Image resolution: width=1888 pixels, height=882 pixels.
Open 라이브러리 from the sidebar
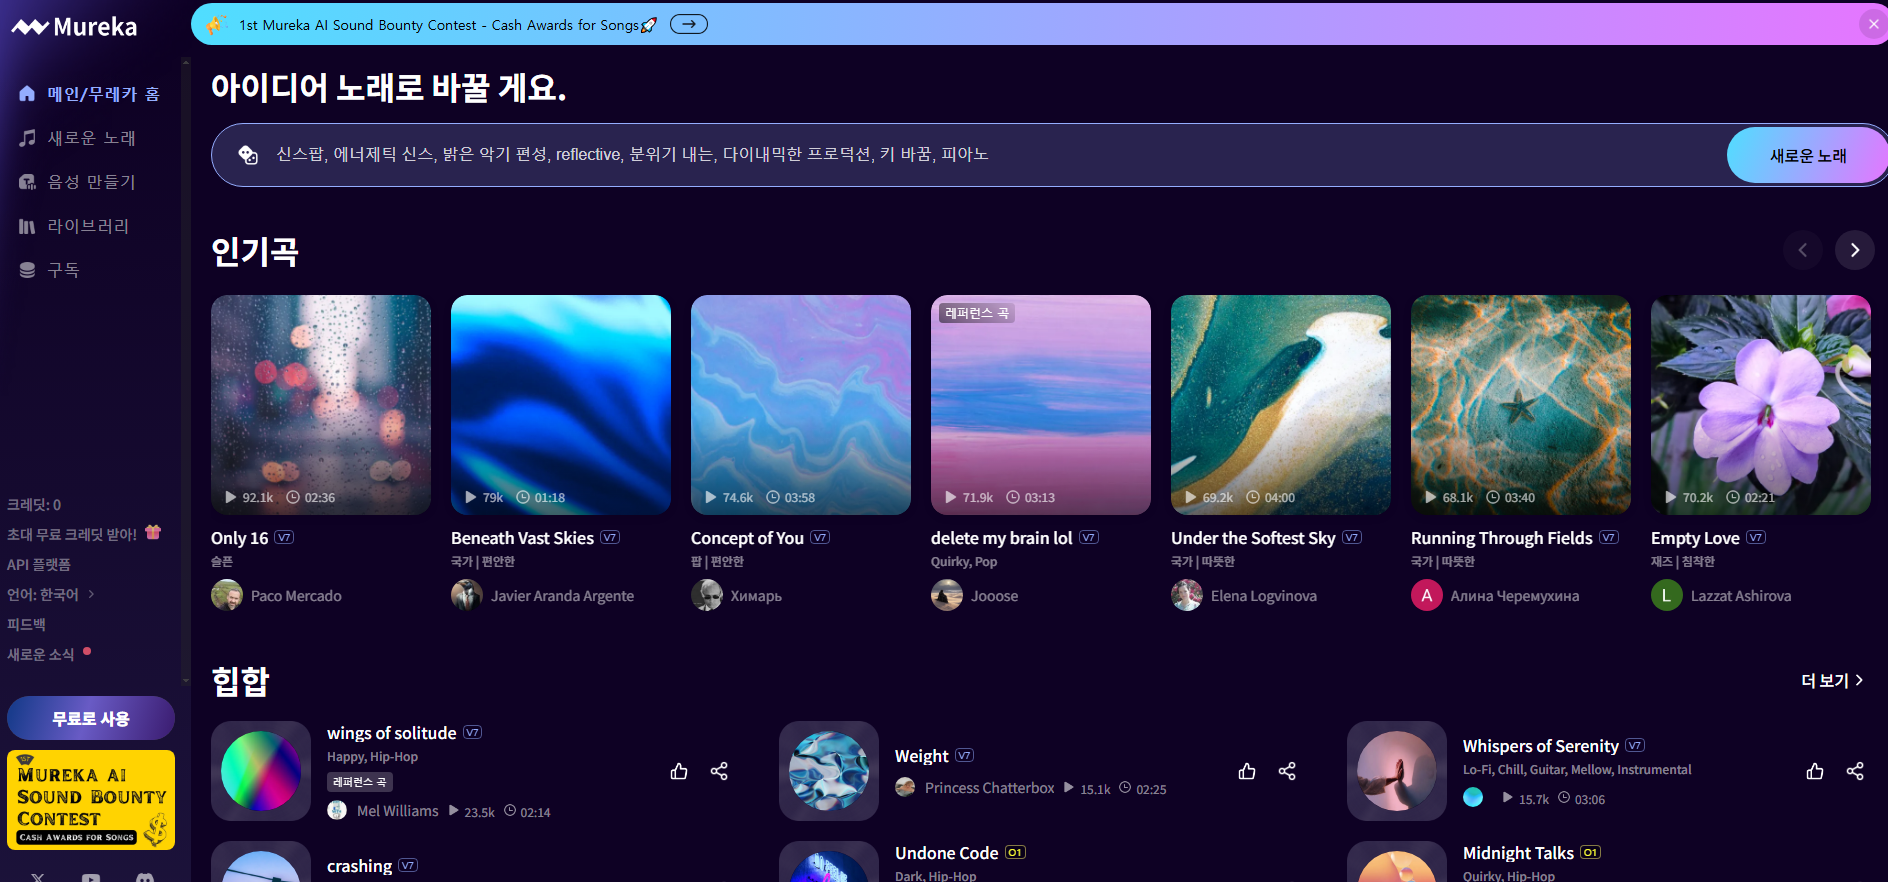(88, 226)
